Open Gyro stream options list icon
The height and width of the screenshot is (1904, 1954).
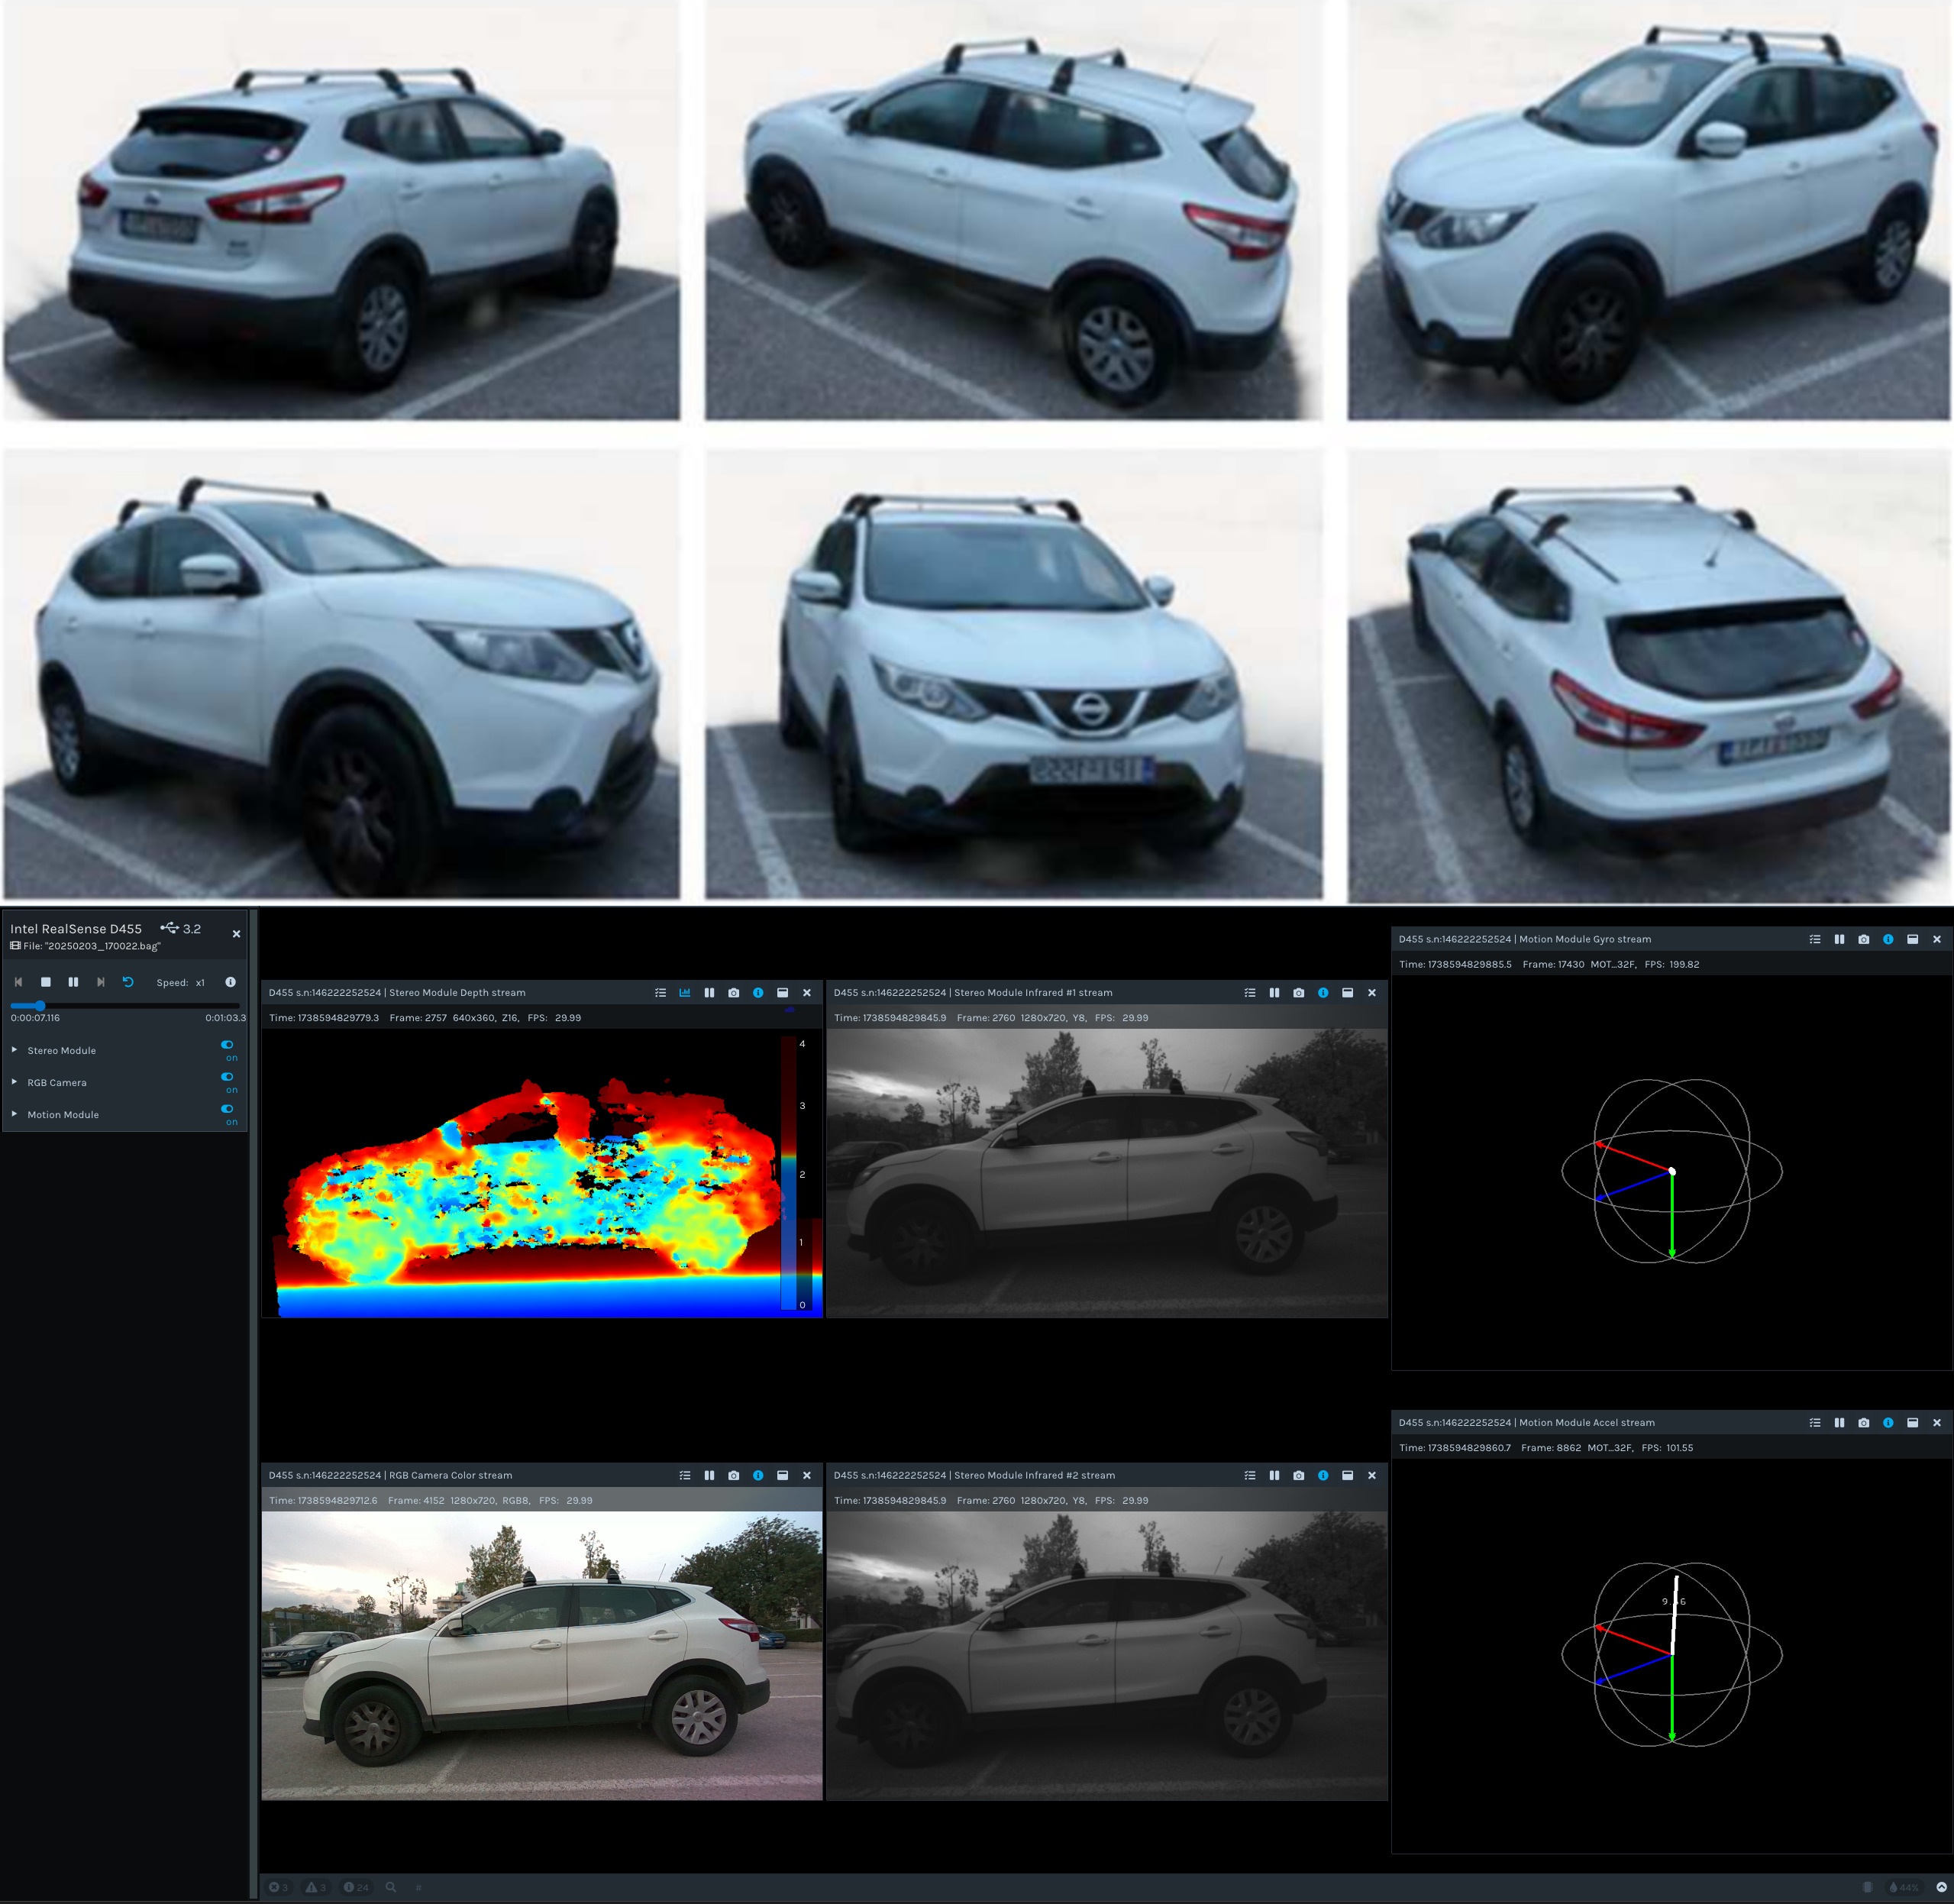1815,939
